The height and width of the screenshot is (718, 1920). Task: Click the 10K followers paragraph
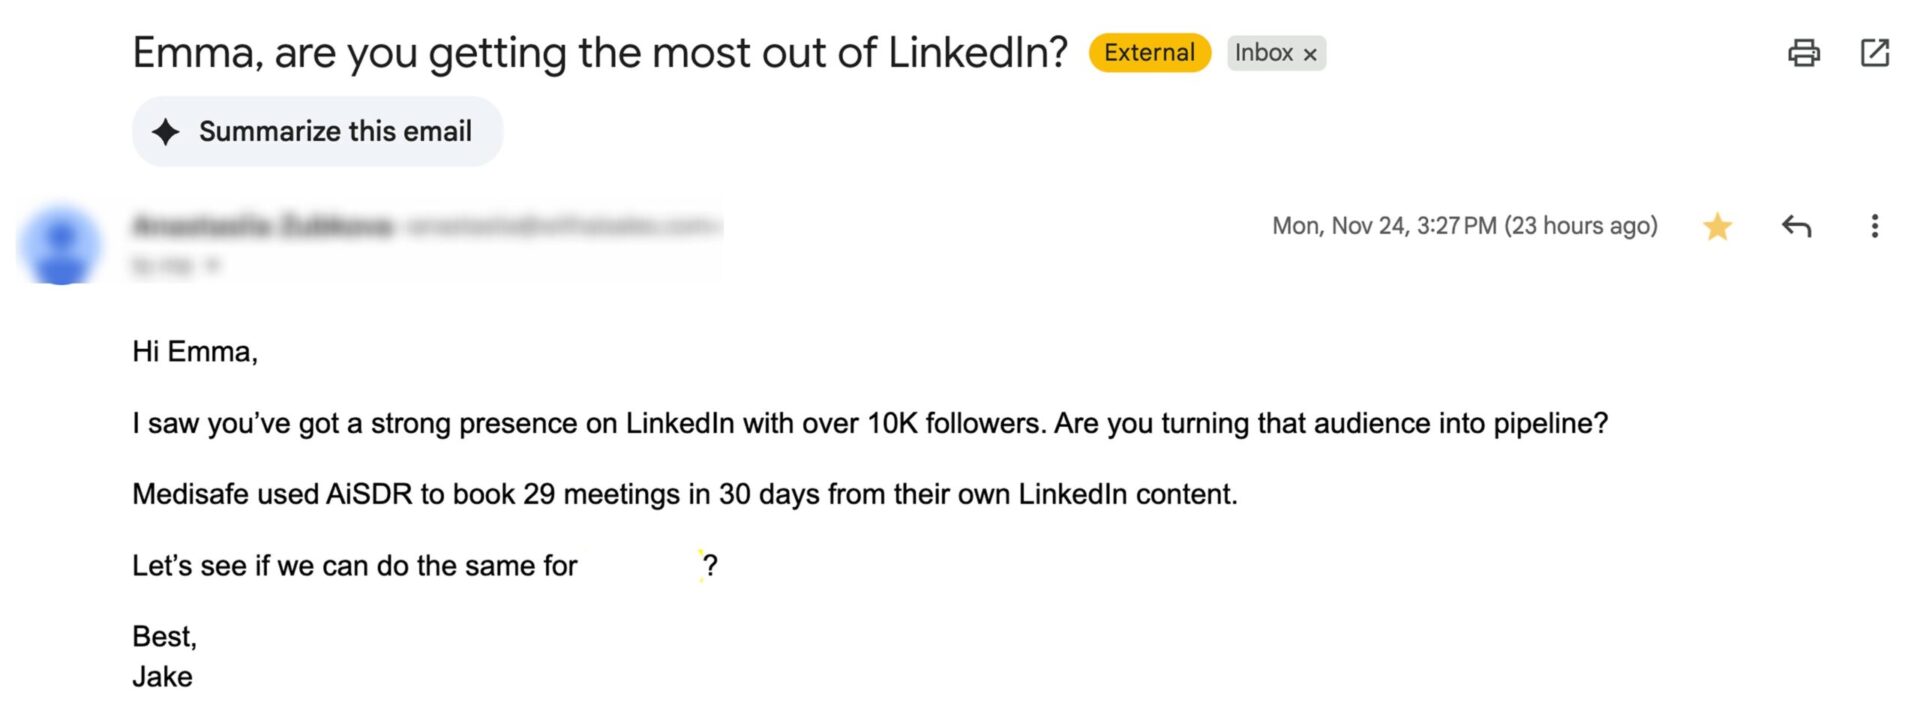(870, 423)
